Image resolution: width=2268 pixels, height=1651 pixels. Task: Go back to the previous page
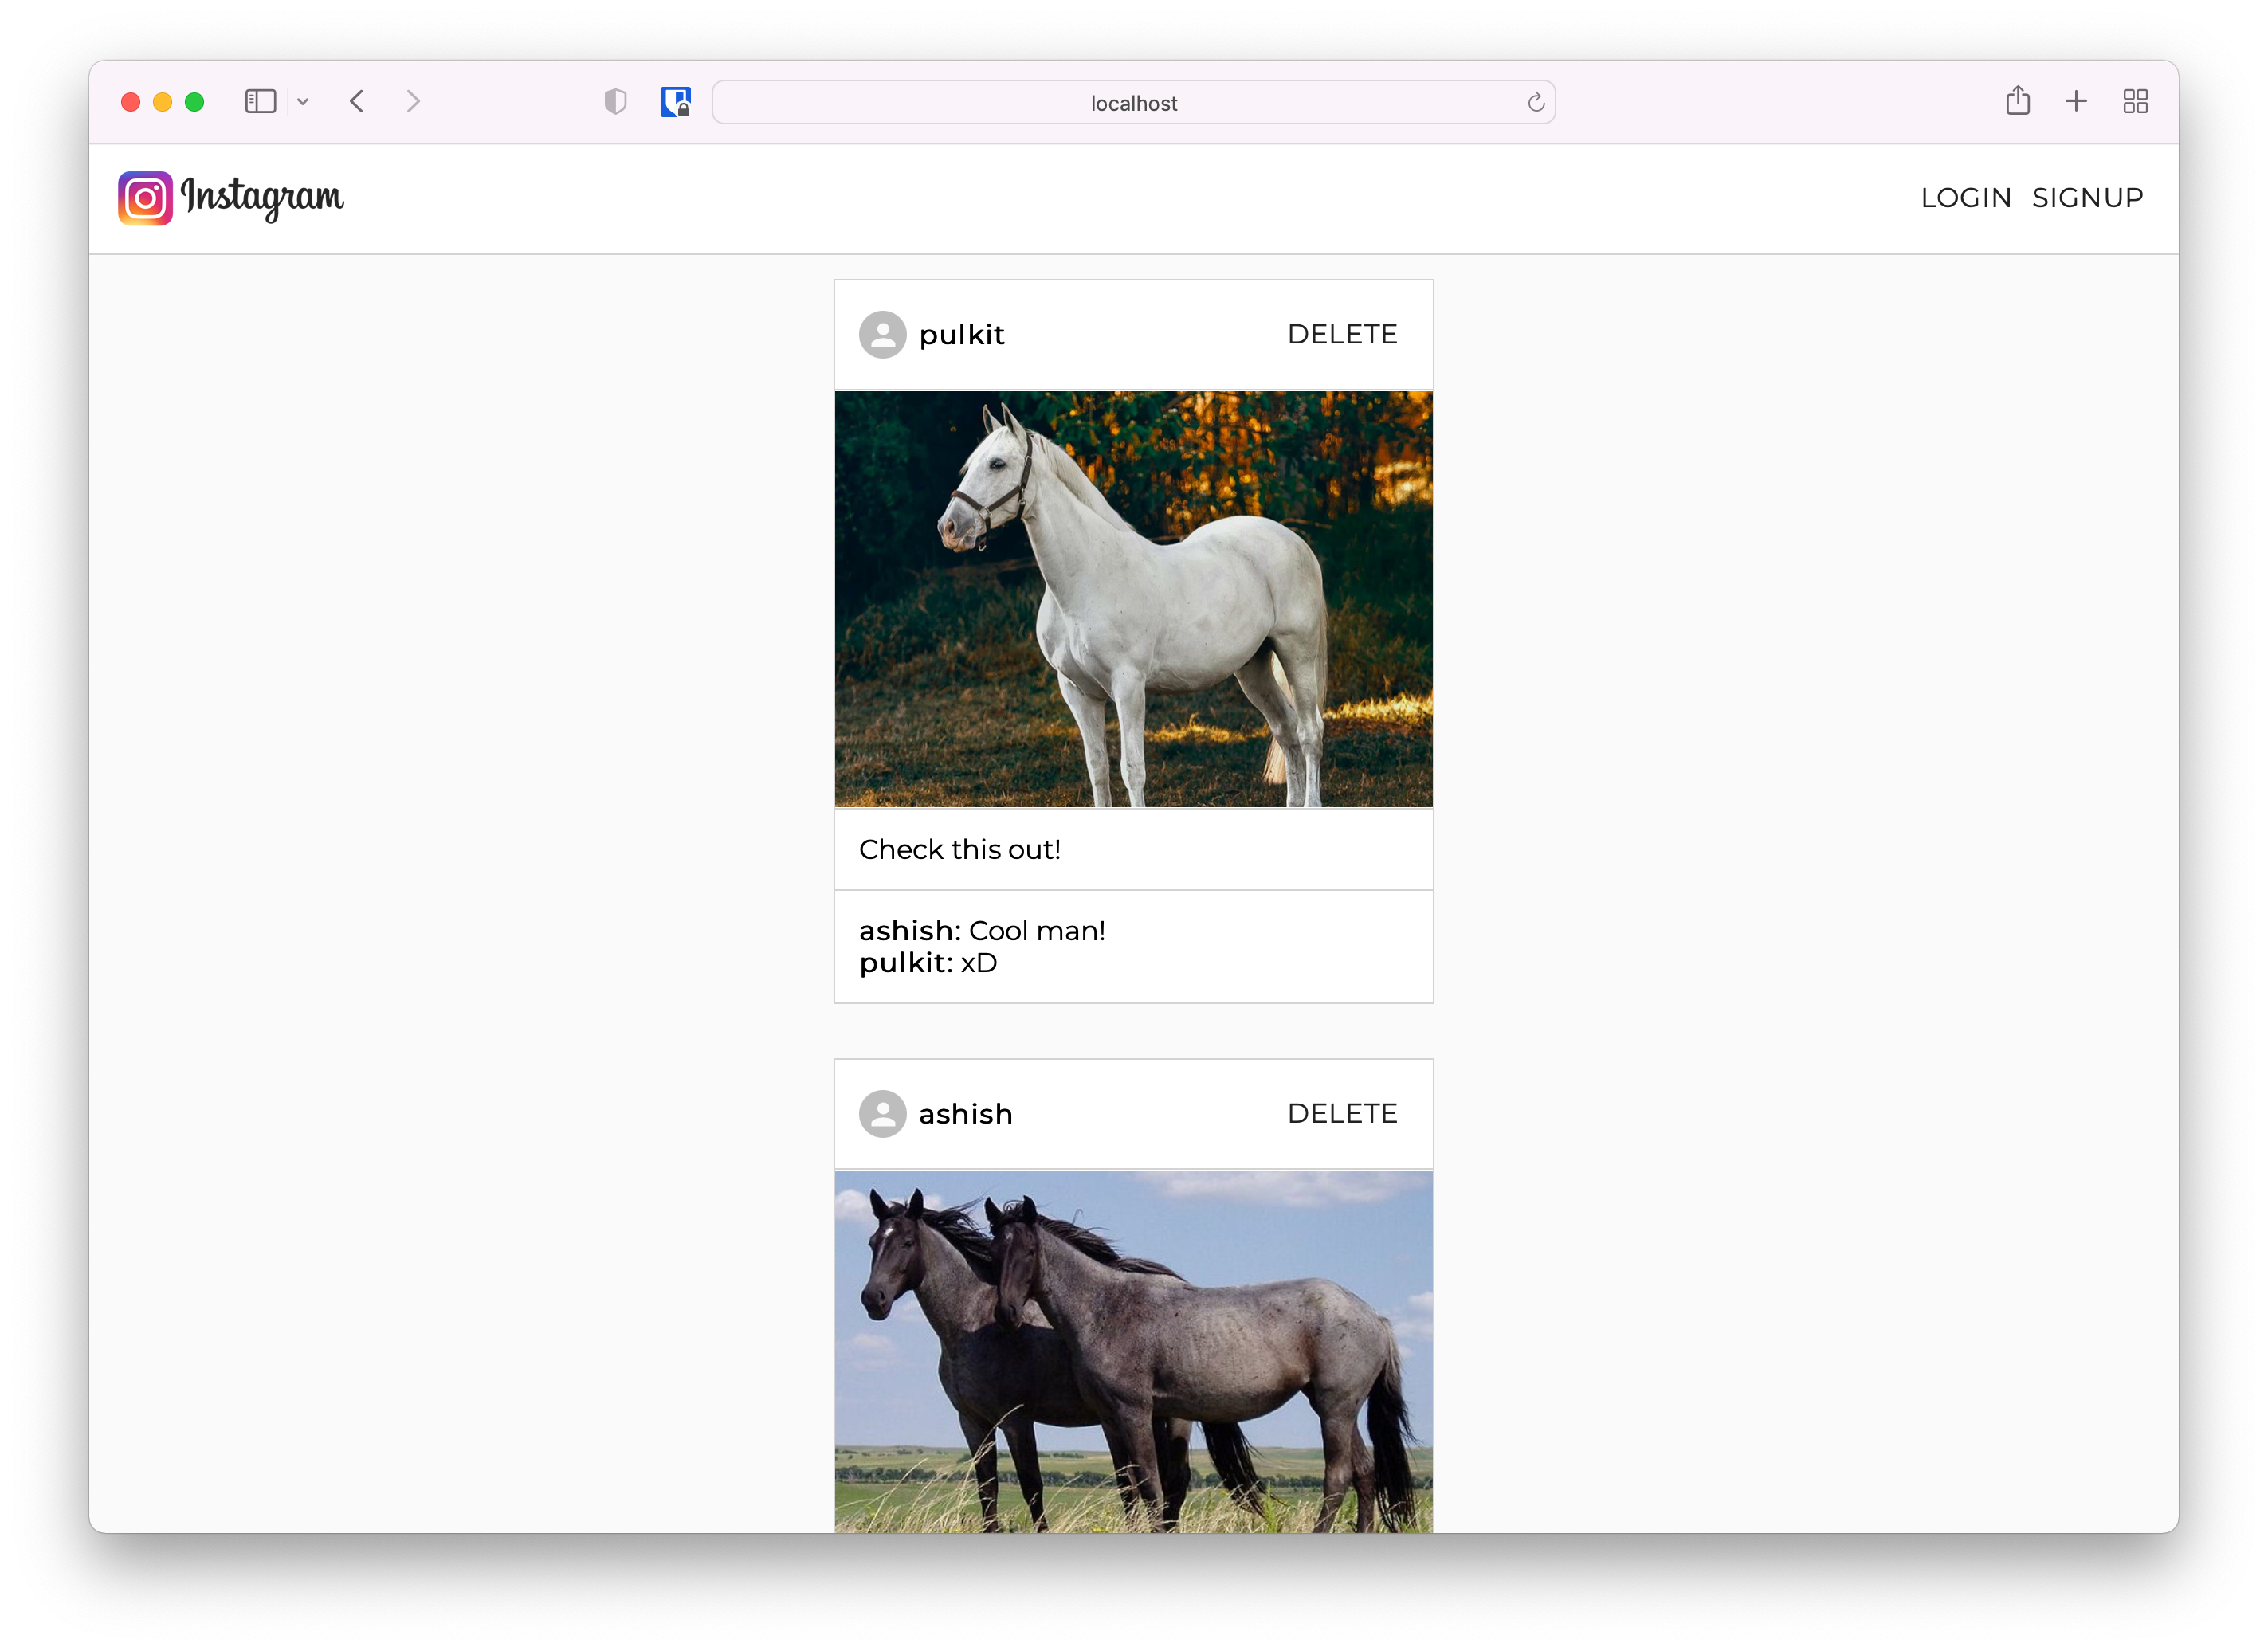(357, 102)
